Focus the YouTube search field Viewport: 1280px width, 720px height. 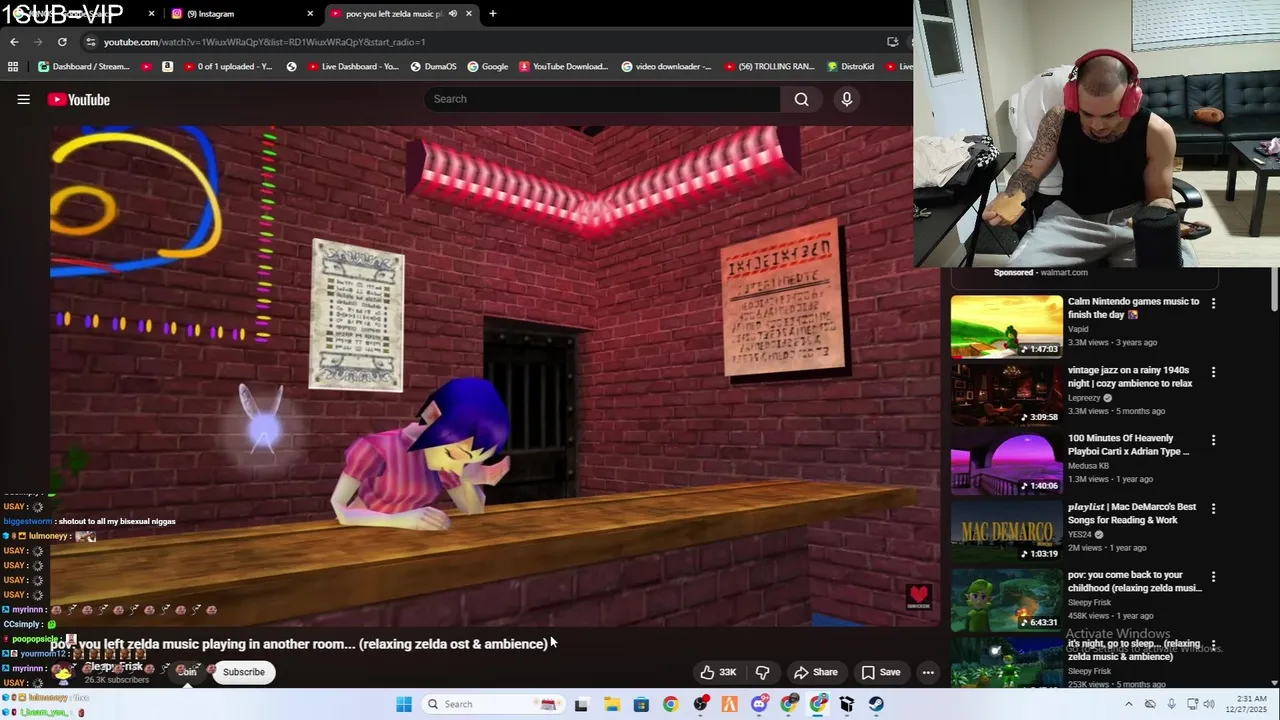click(x=603, y=99)
